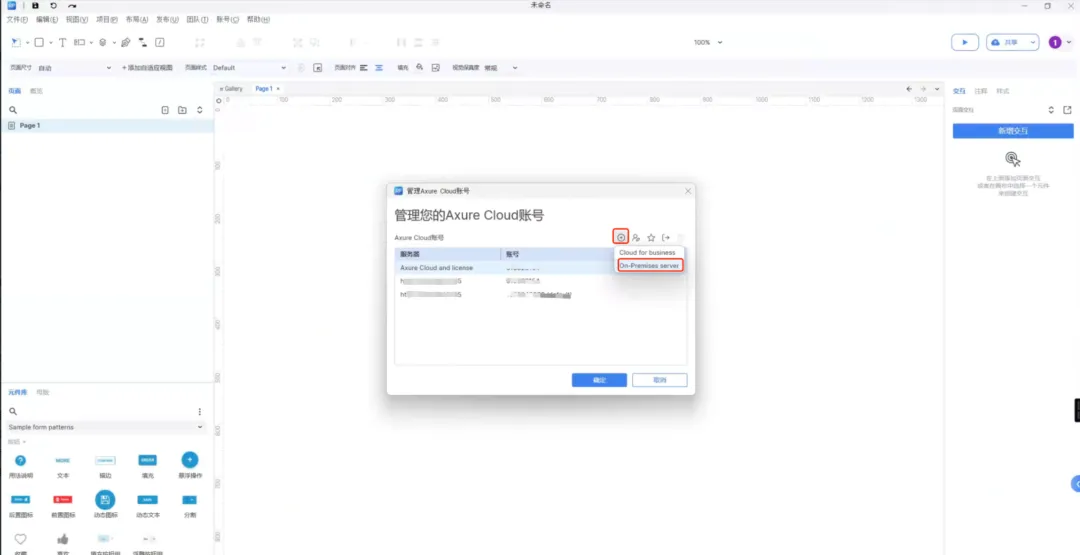Viewport: 1080px width, 555px height.
Task: Click the Share (共享) button
Action: point(1004,42)
